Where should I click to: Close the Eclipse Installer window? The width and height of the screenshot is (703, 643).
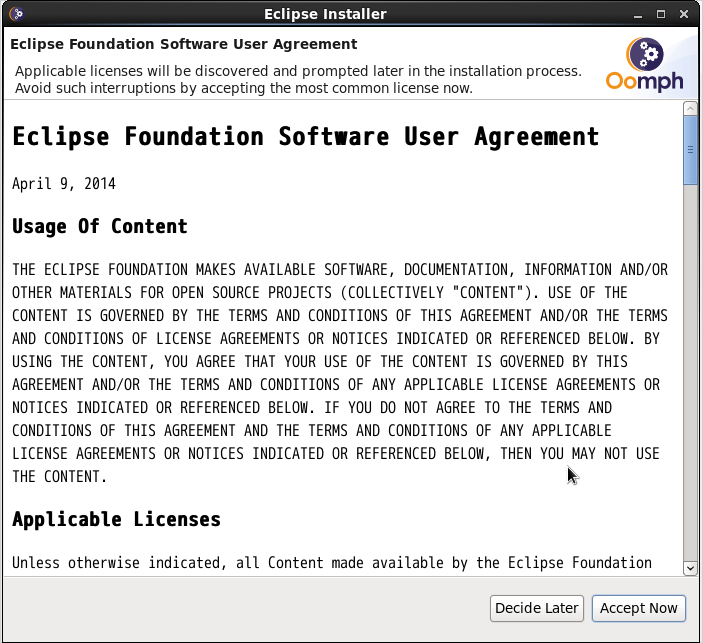tap(684, 14)
